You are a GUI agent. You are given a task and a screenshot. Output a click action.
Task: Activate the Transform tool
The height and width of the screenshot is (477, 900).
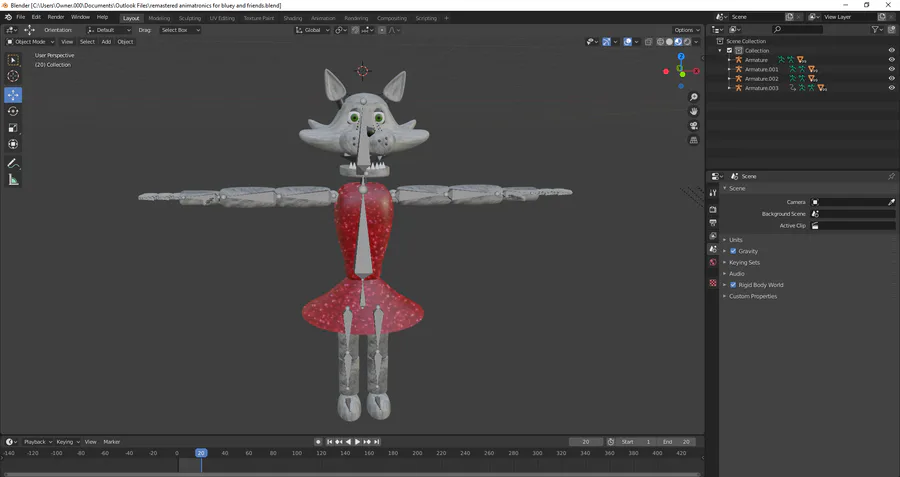(x=13, y=145)
